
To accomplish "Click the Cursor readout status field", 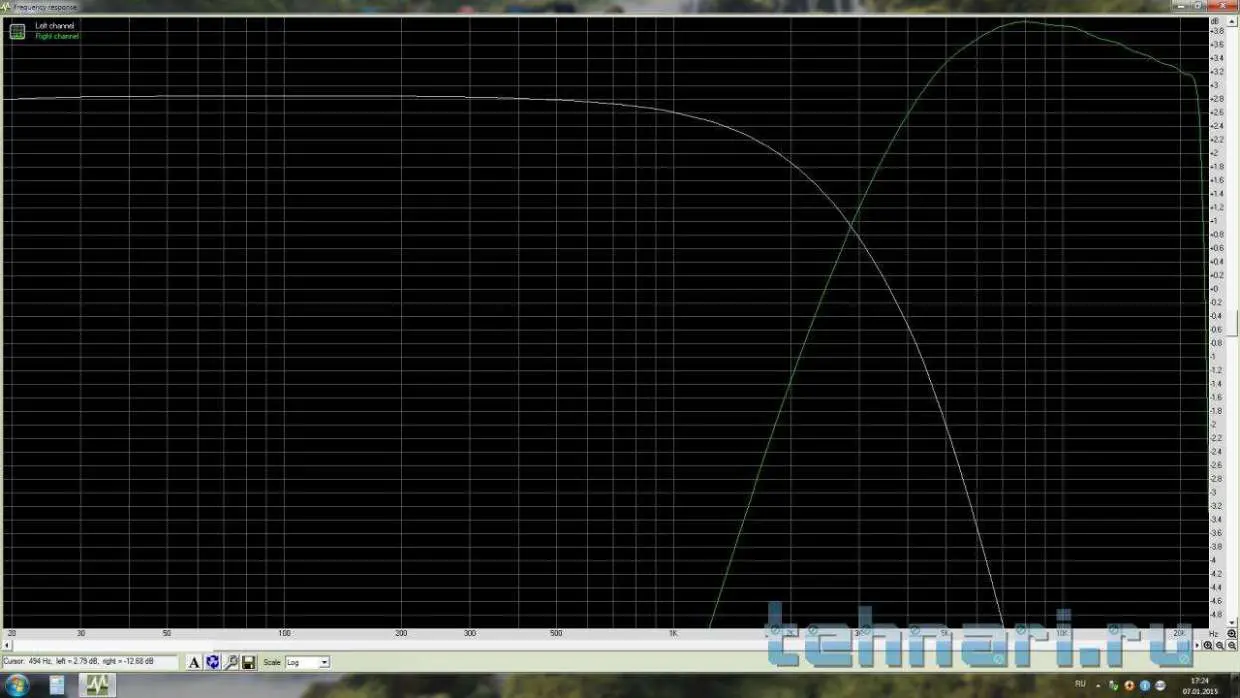I will 90,662.
